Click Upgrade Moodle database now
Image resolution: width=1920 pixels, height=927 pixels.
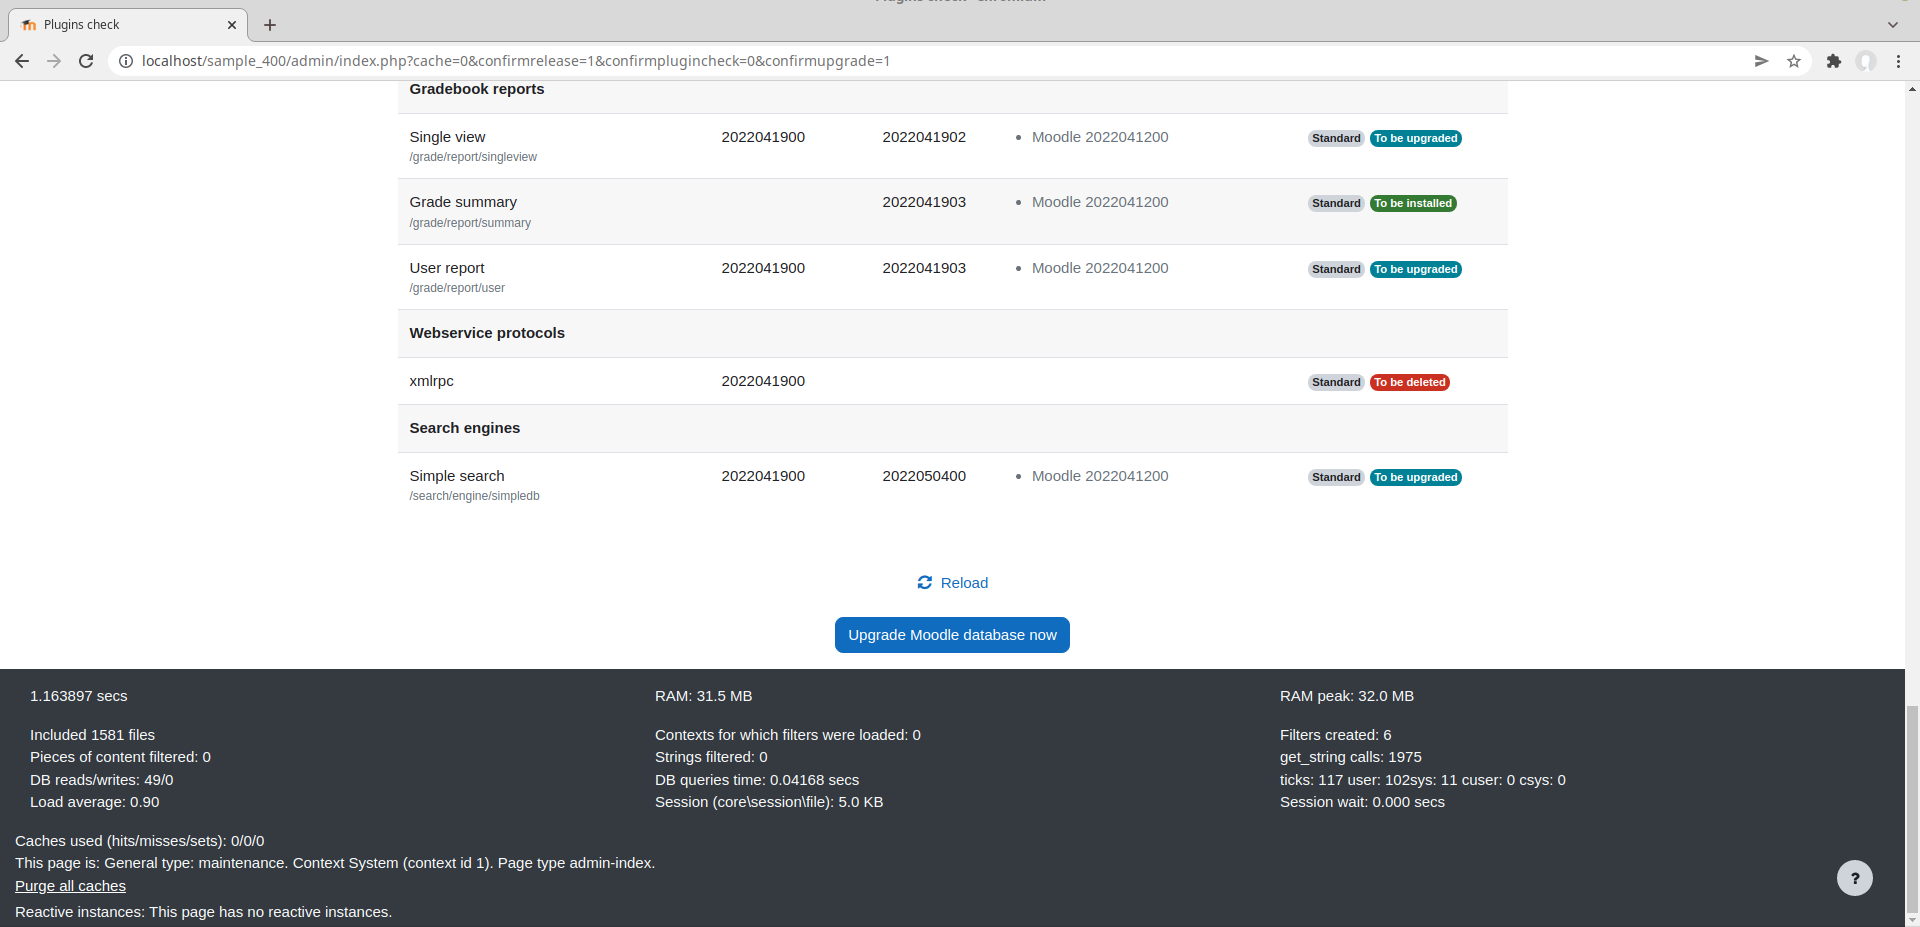point(952,635)
